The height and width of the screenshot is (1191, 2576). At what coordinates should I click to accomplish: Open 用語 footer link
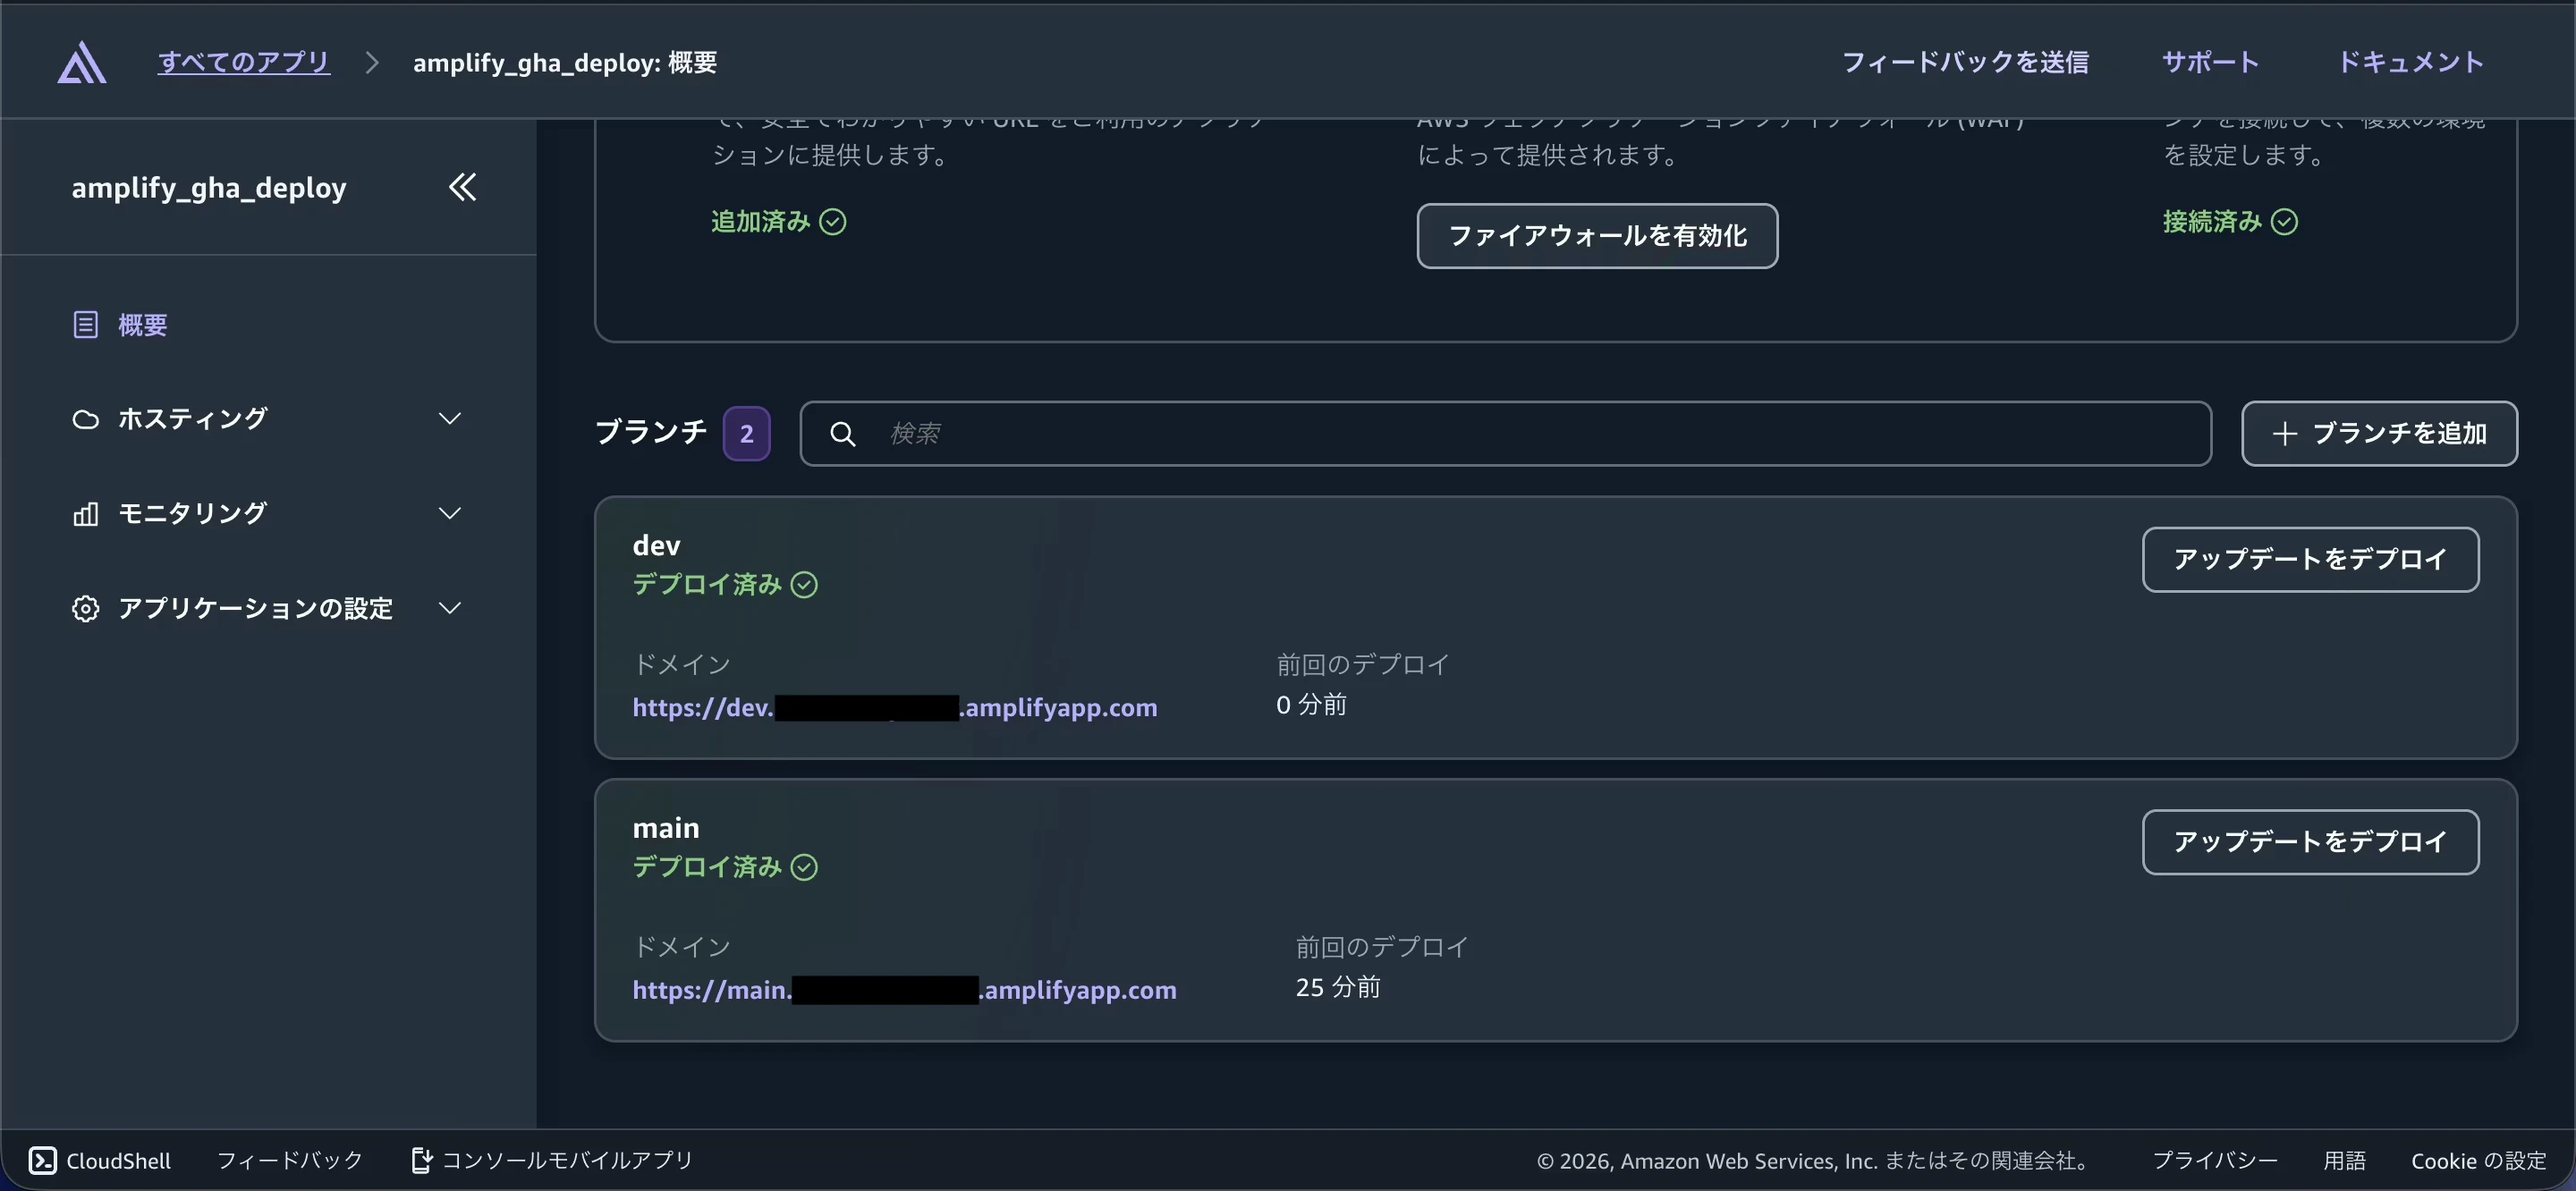(2344, 1160)
